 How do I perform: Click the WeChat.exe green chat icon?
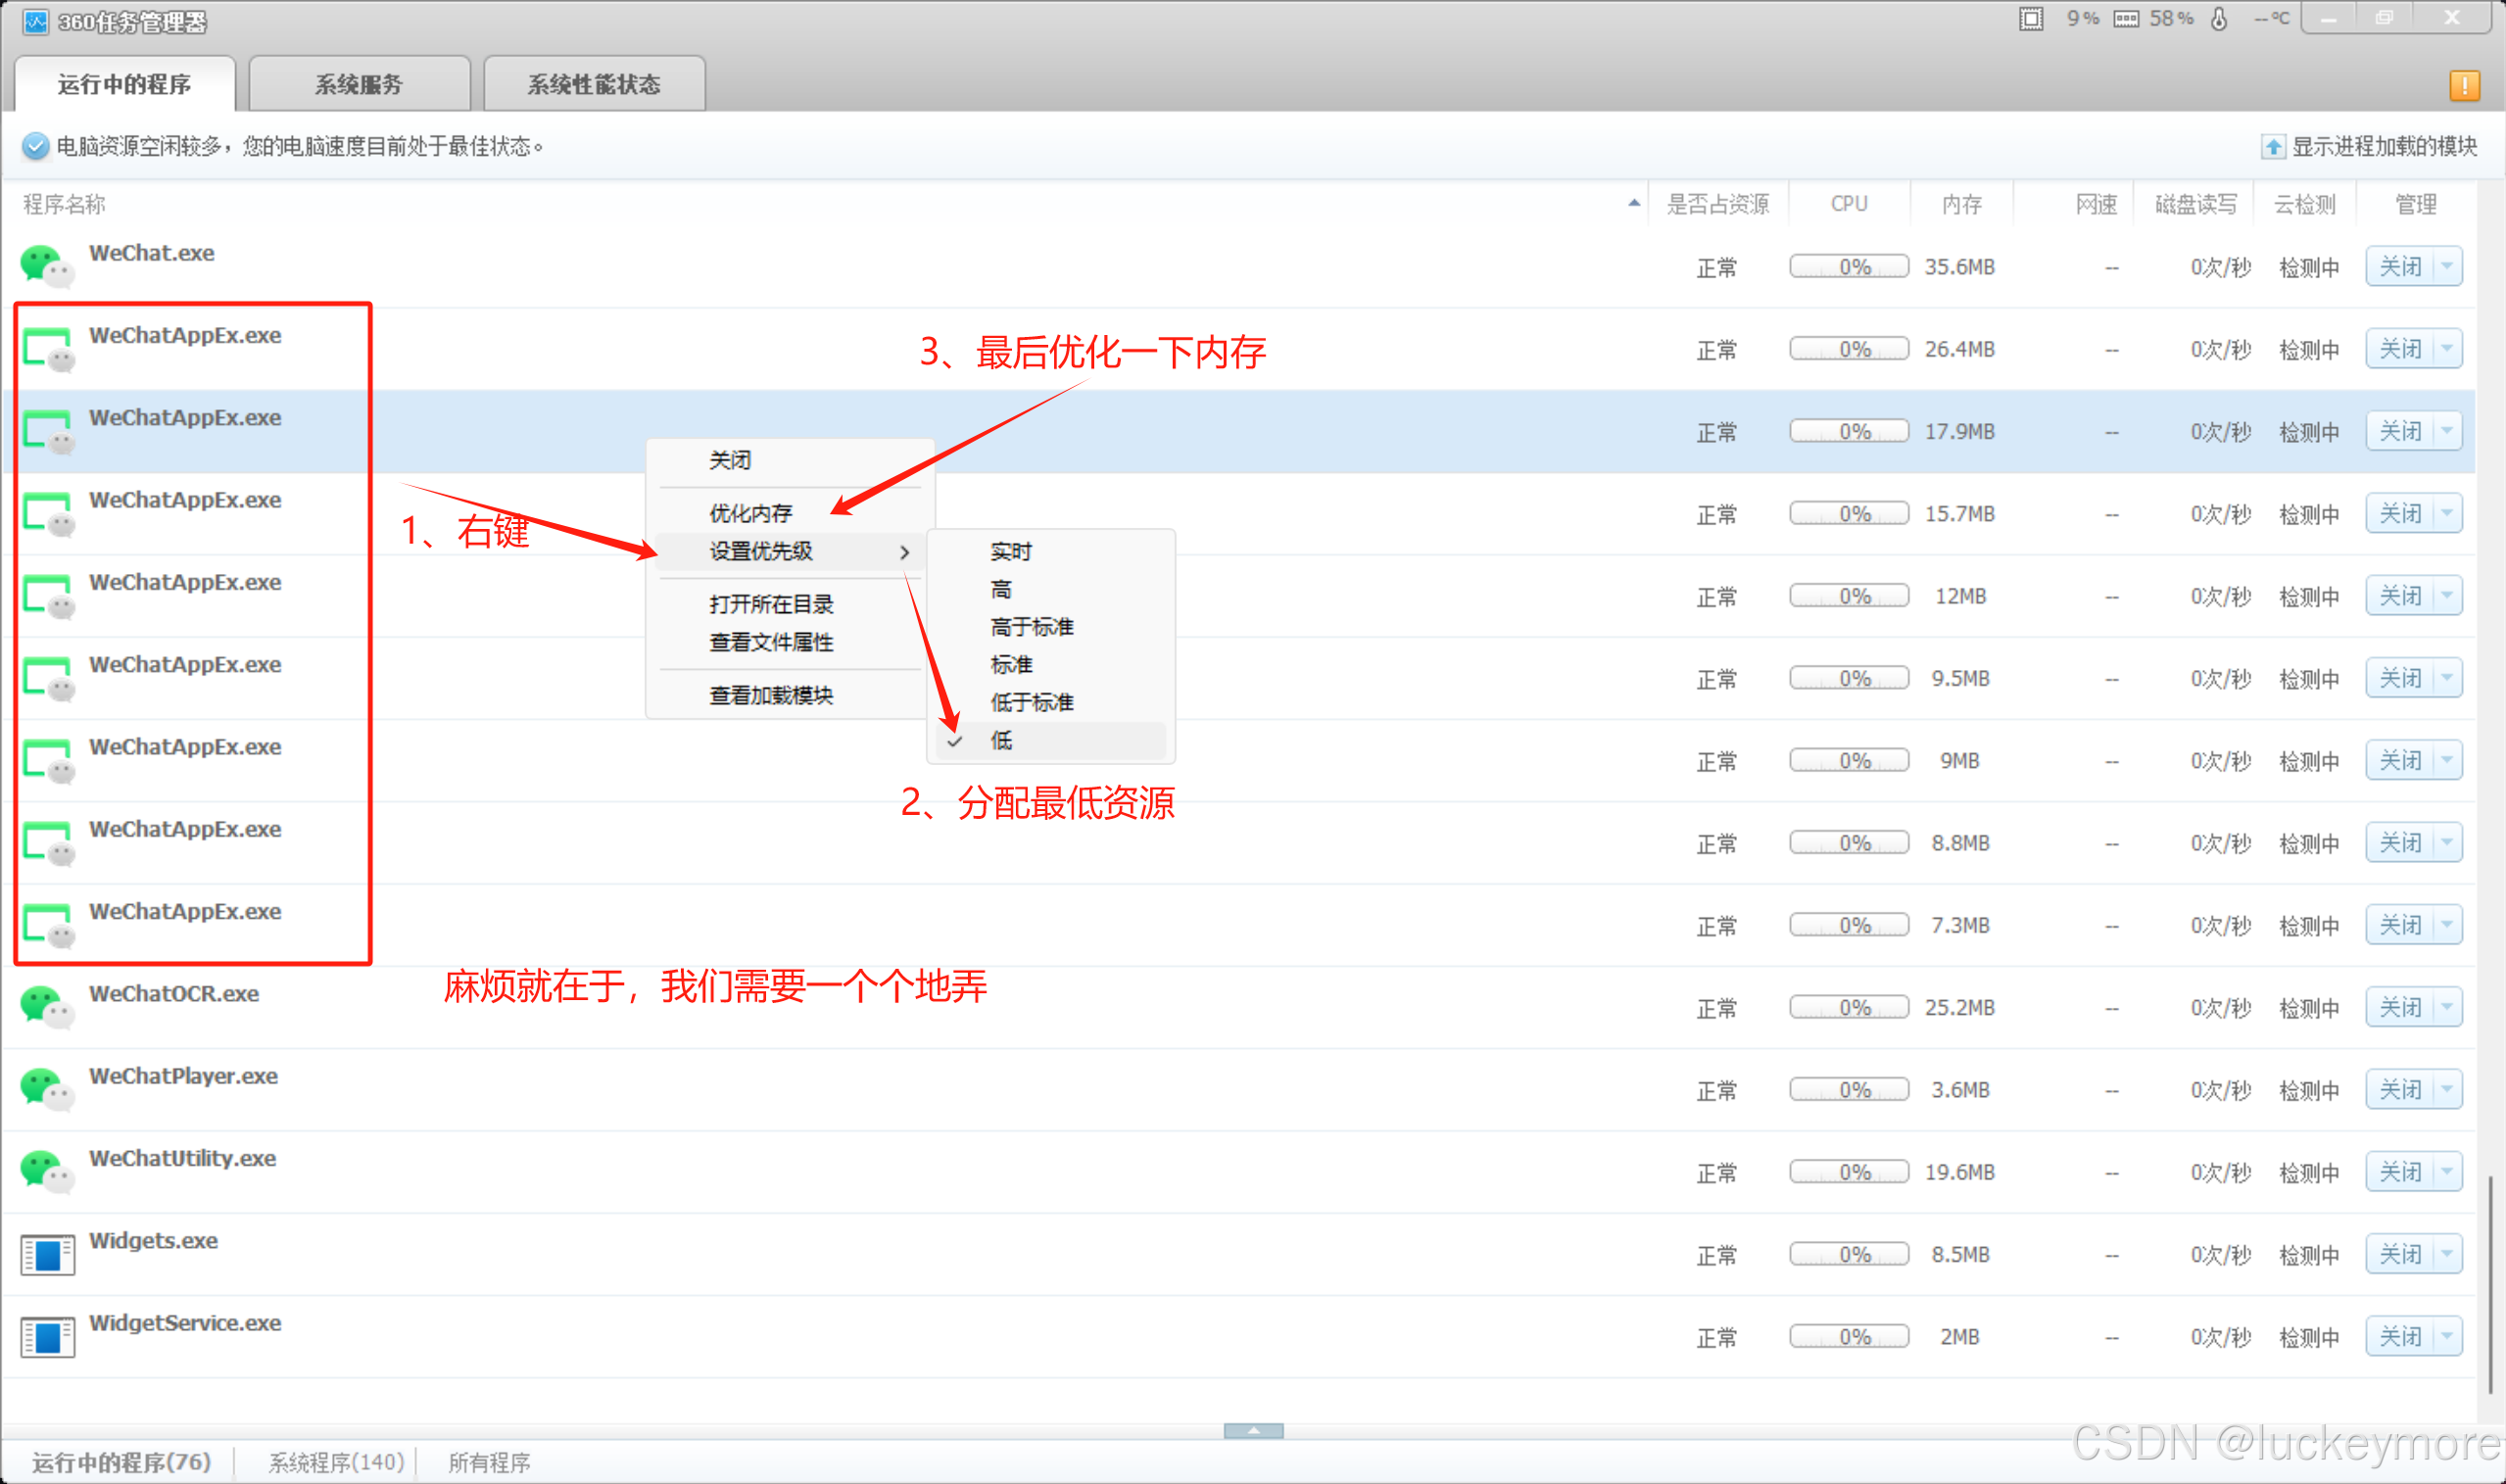[x=46, y=266]
